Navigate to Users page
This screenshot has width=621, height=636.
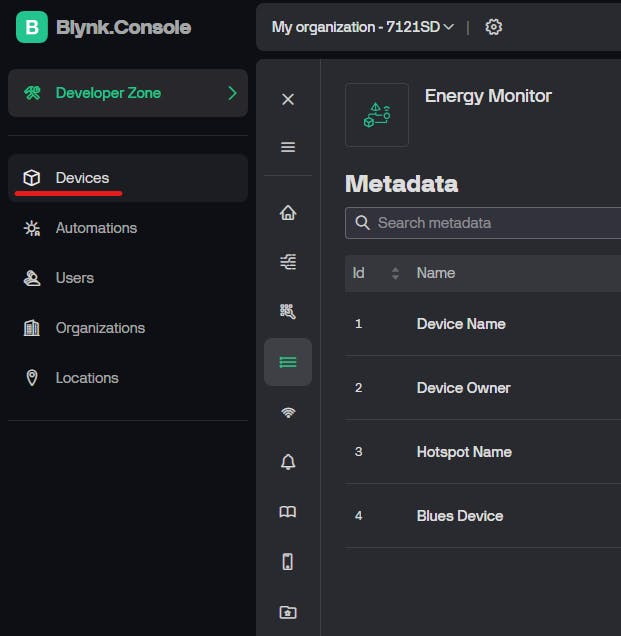click(75, 278)
